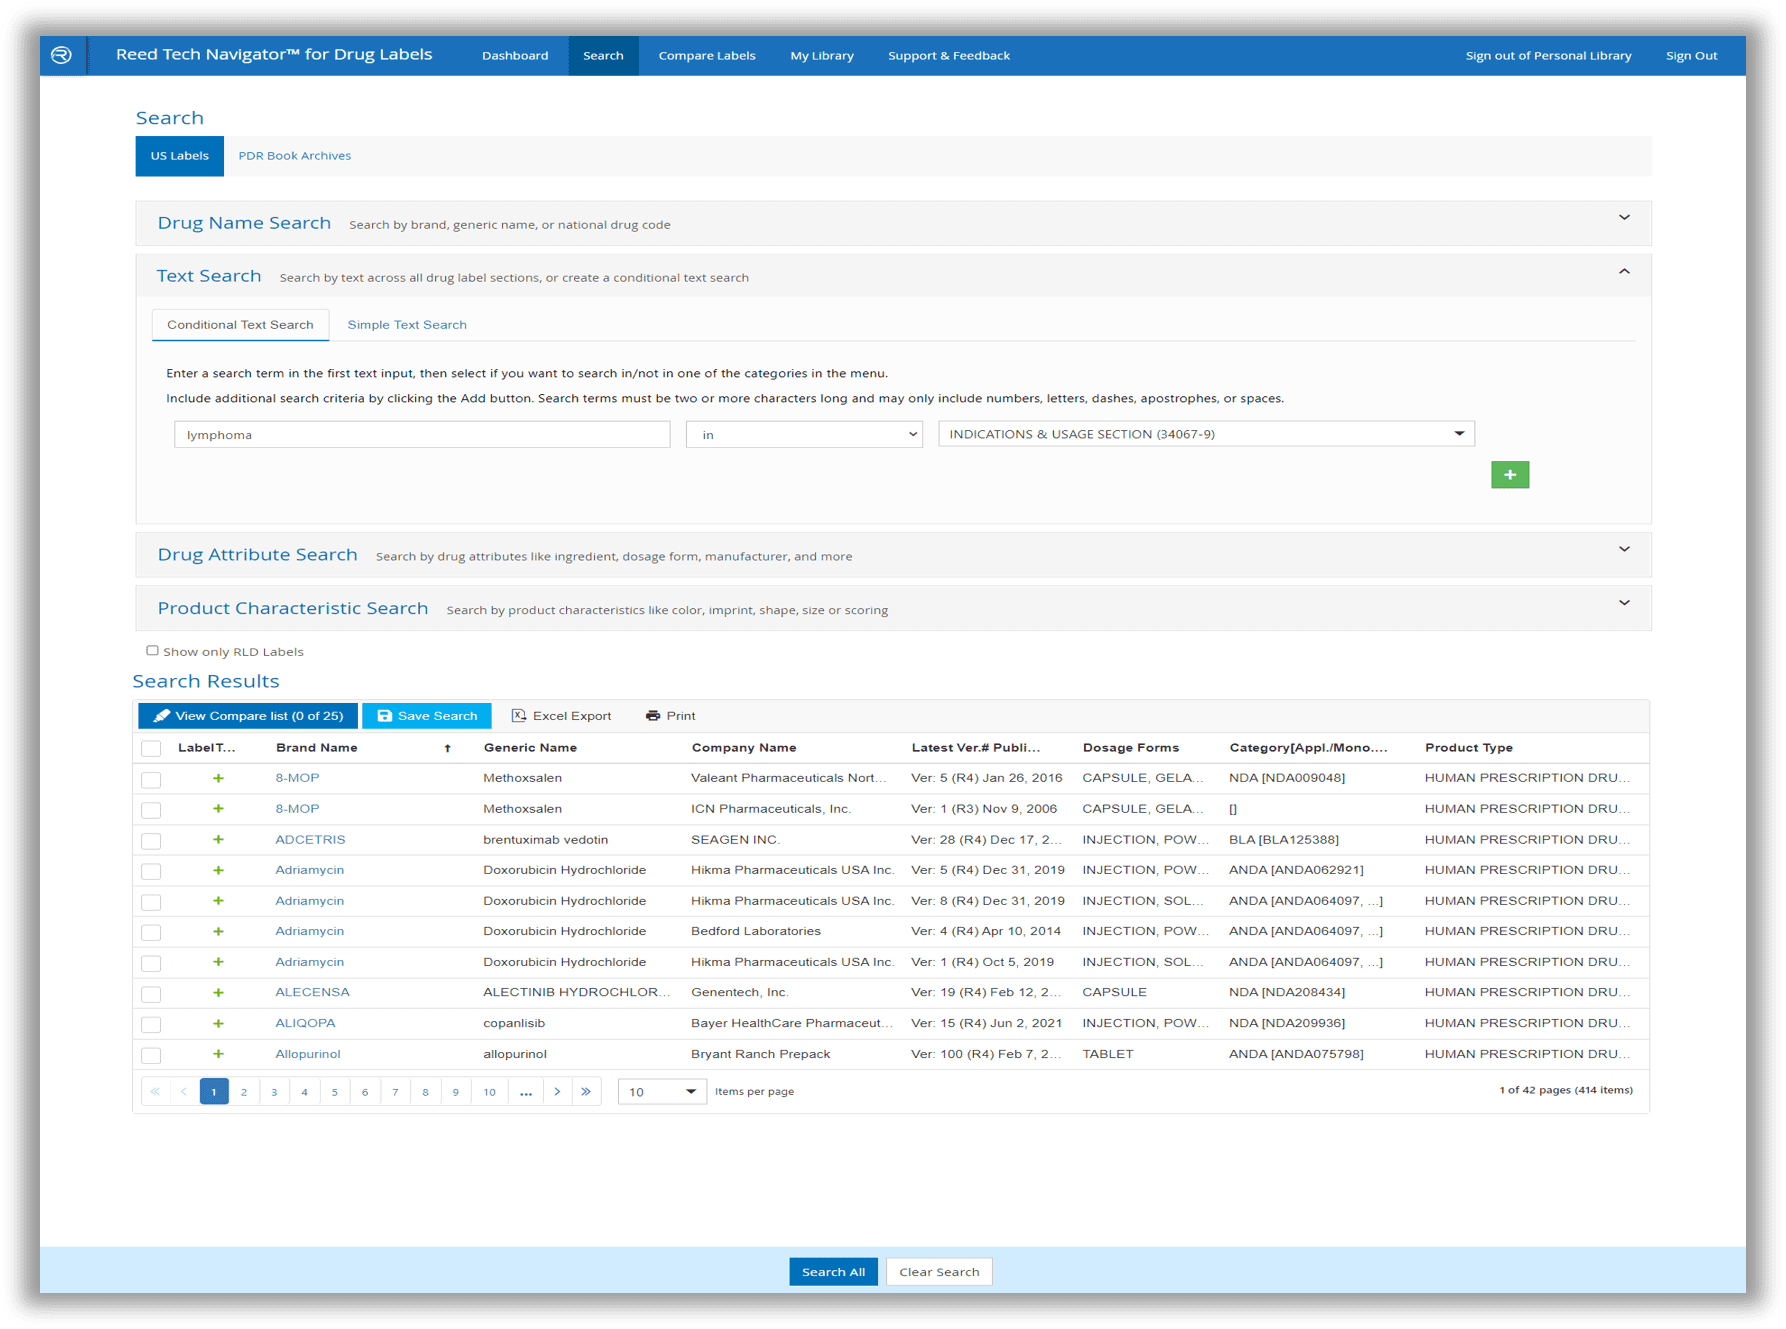Open View Compare list (0 of 25)

tap(248, 715)
